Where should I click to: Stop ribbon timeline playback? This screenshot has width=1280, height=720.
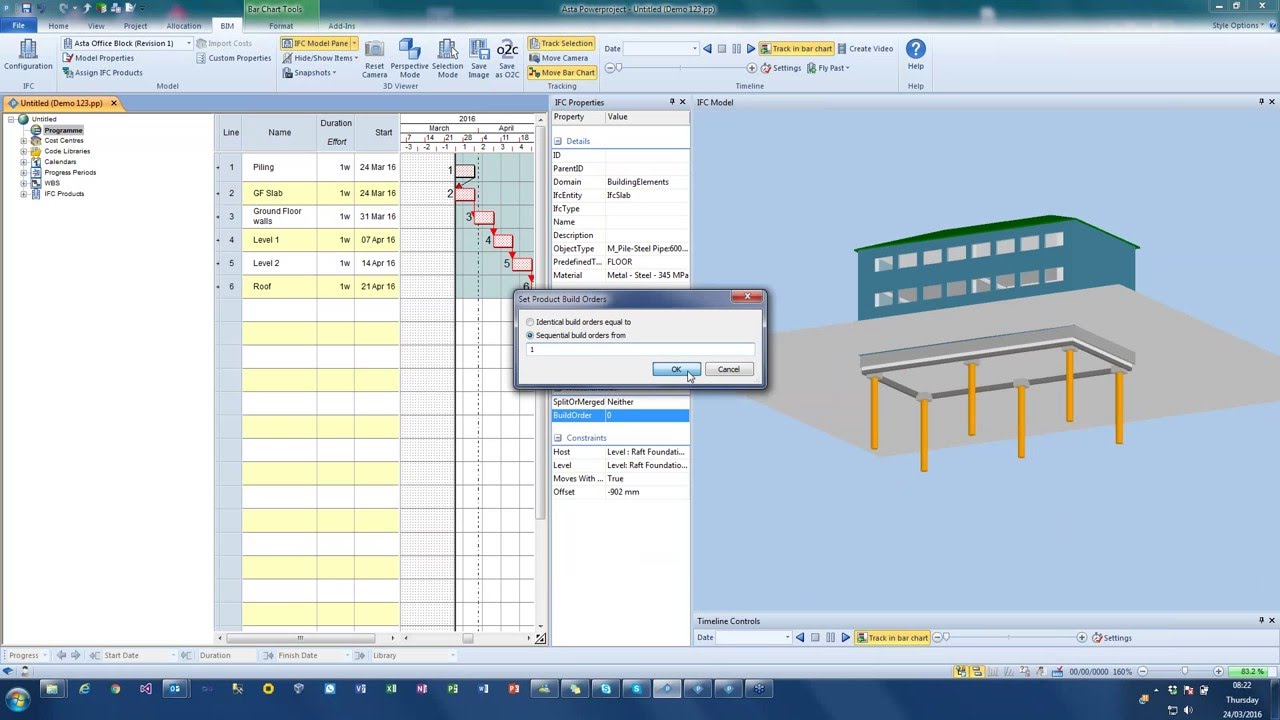(x=722, y=48)
